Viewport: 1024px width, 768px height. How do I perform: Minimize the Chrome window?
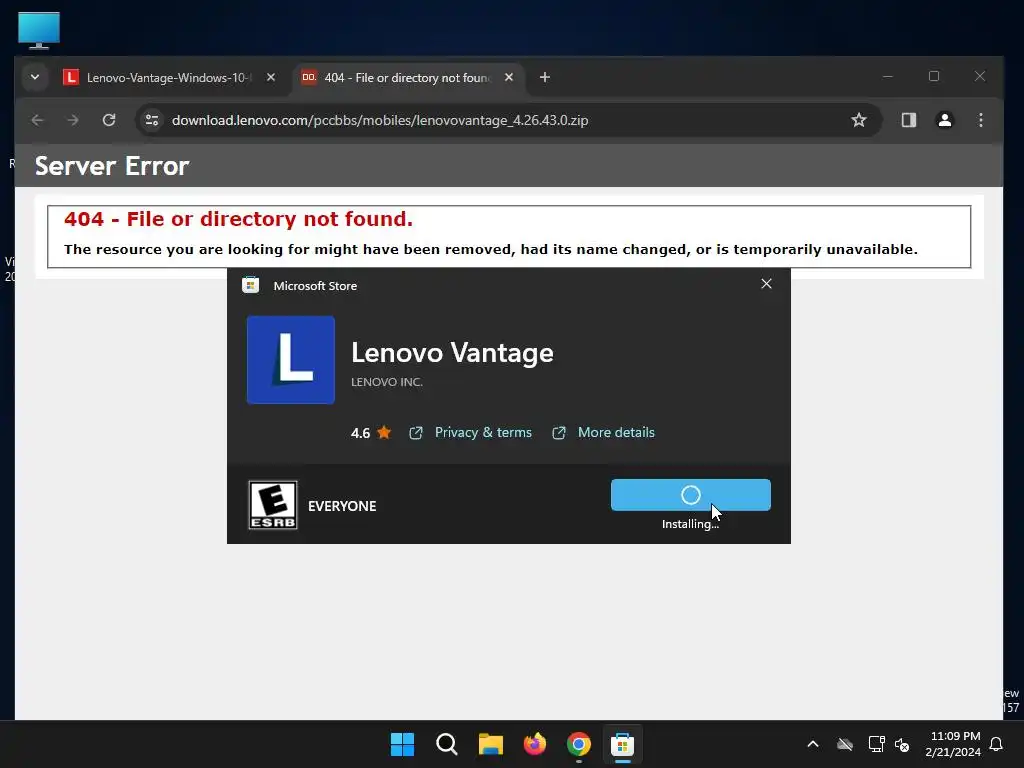pos(888,76)
